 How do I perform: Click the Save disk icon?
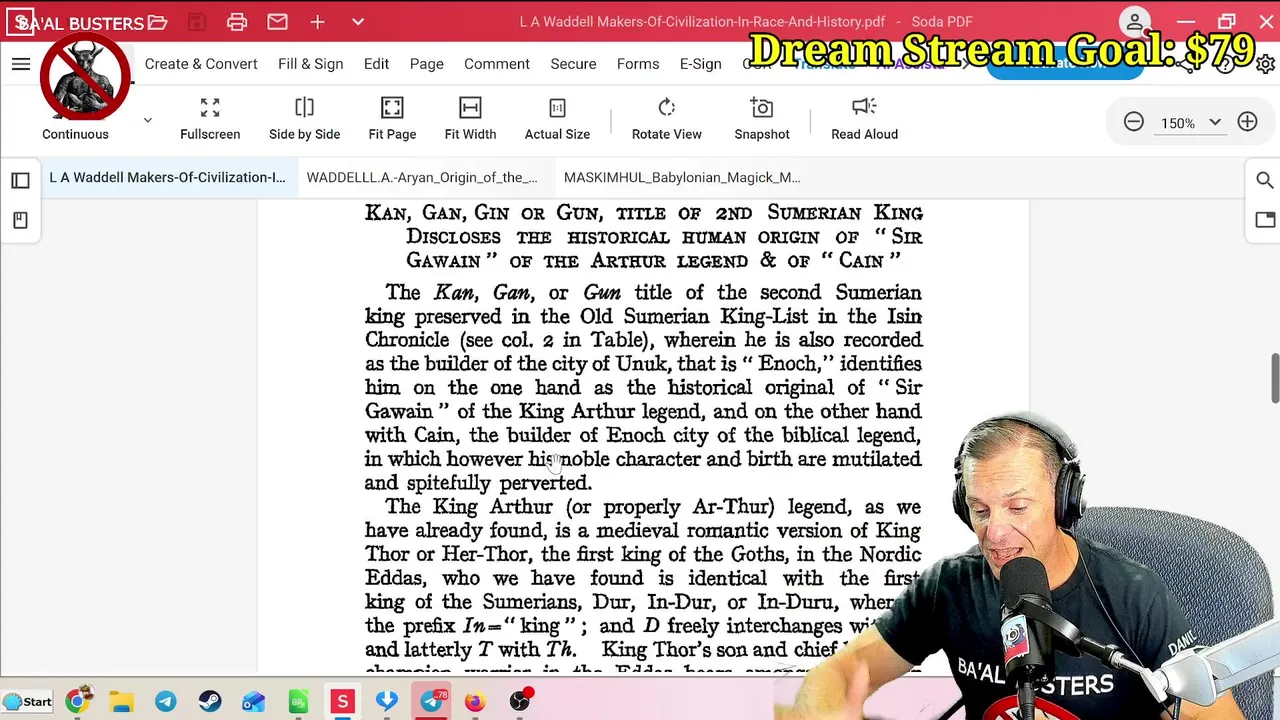196,22
